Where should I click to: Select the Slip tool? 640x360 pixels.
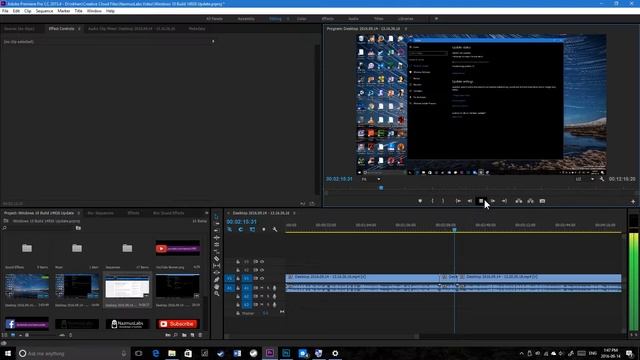pyautogui.click(x=217, y=265)
